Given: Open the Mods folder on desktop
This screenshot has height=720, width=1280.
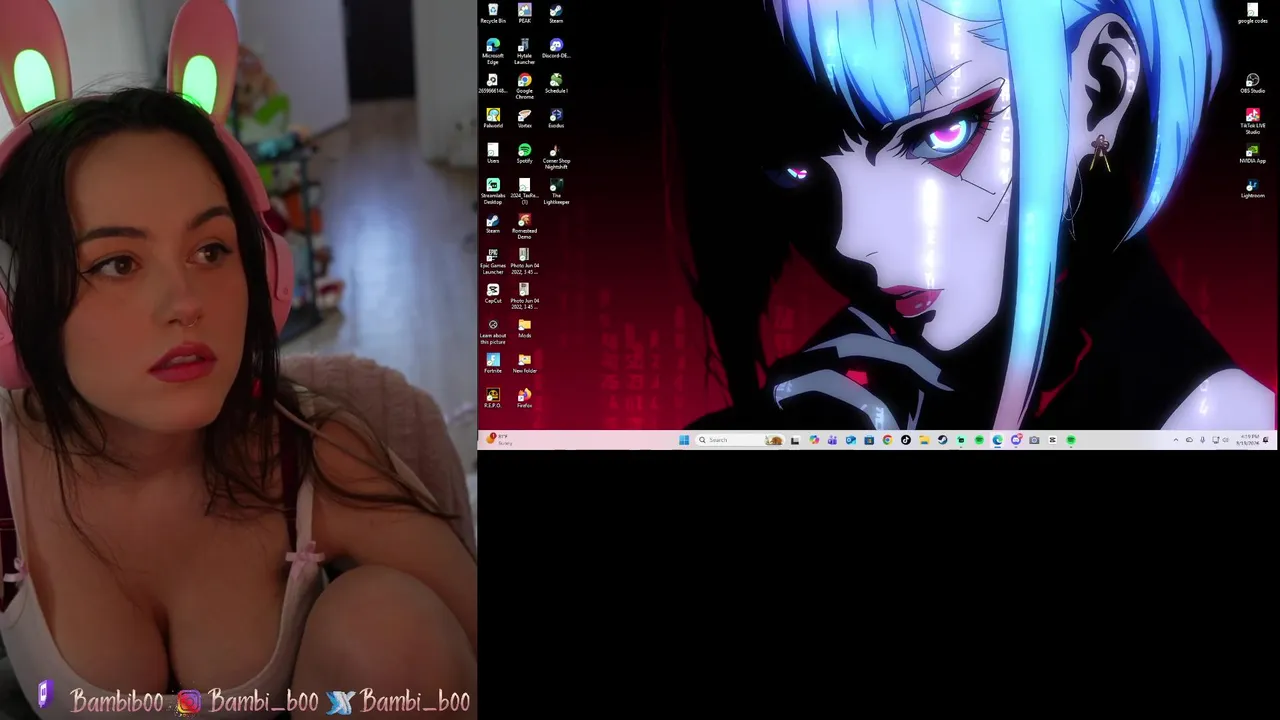Looking at the screenshot, I should point(524,329).
